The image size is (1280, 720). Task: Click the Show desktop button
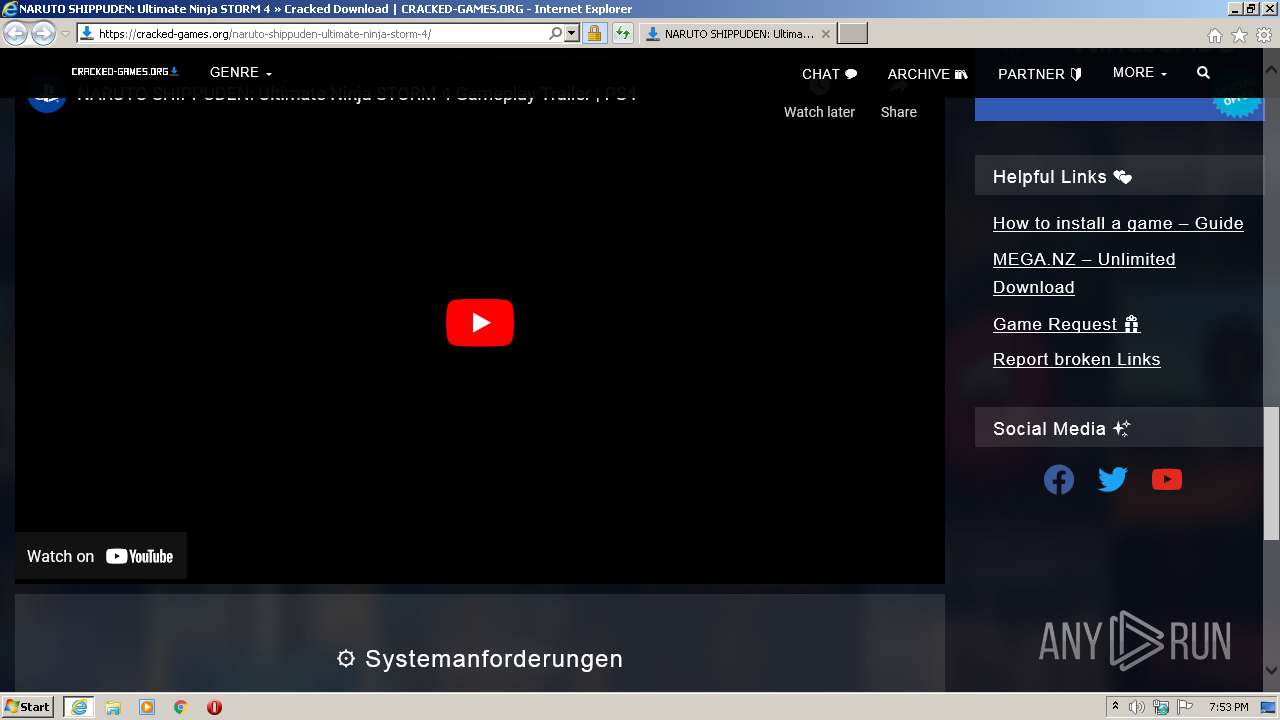pos(1268,707)
